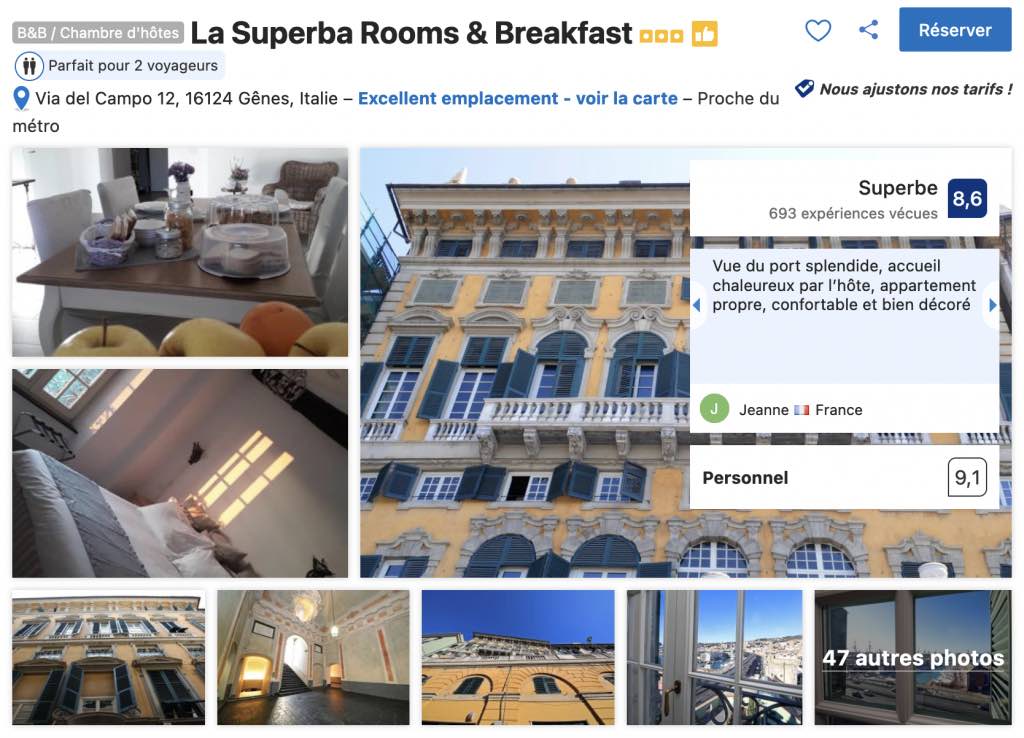Click the price-match checkmark tag icon

tap(805, 88)
